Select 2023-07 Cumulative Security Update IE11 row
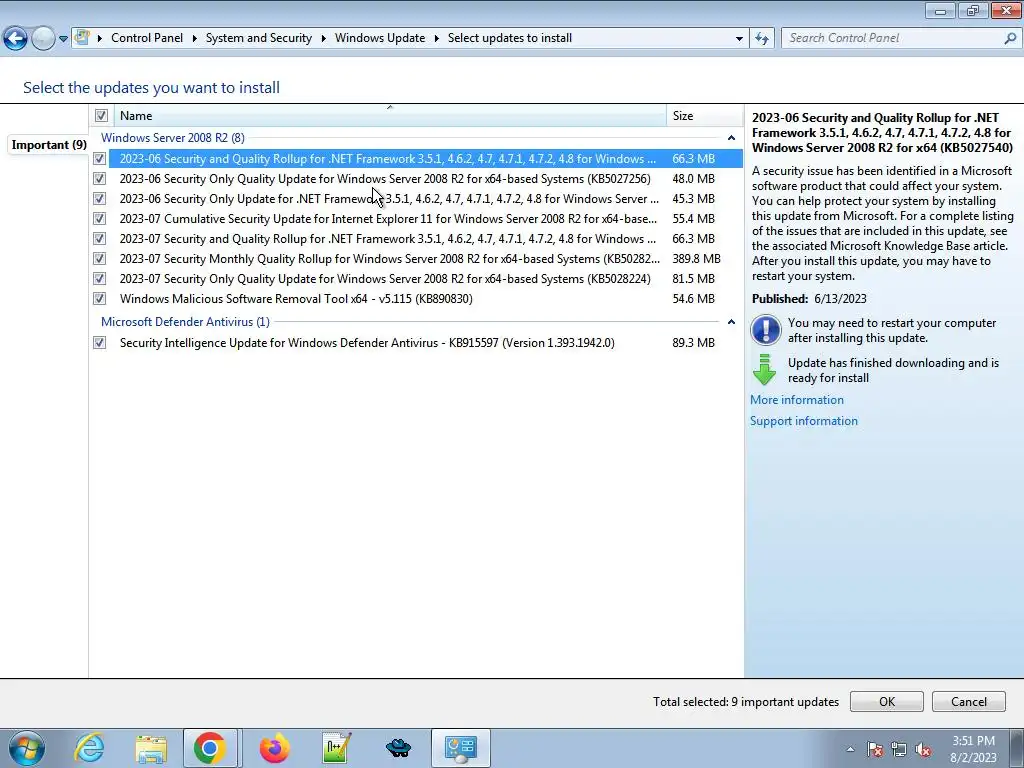The width and height of the screenshot is (1024, 768). pos(425,219)
